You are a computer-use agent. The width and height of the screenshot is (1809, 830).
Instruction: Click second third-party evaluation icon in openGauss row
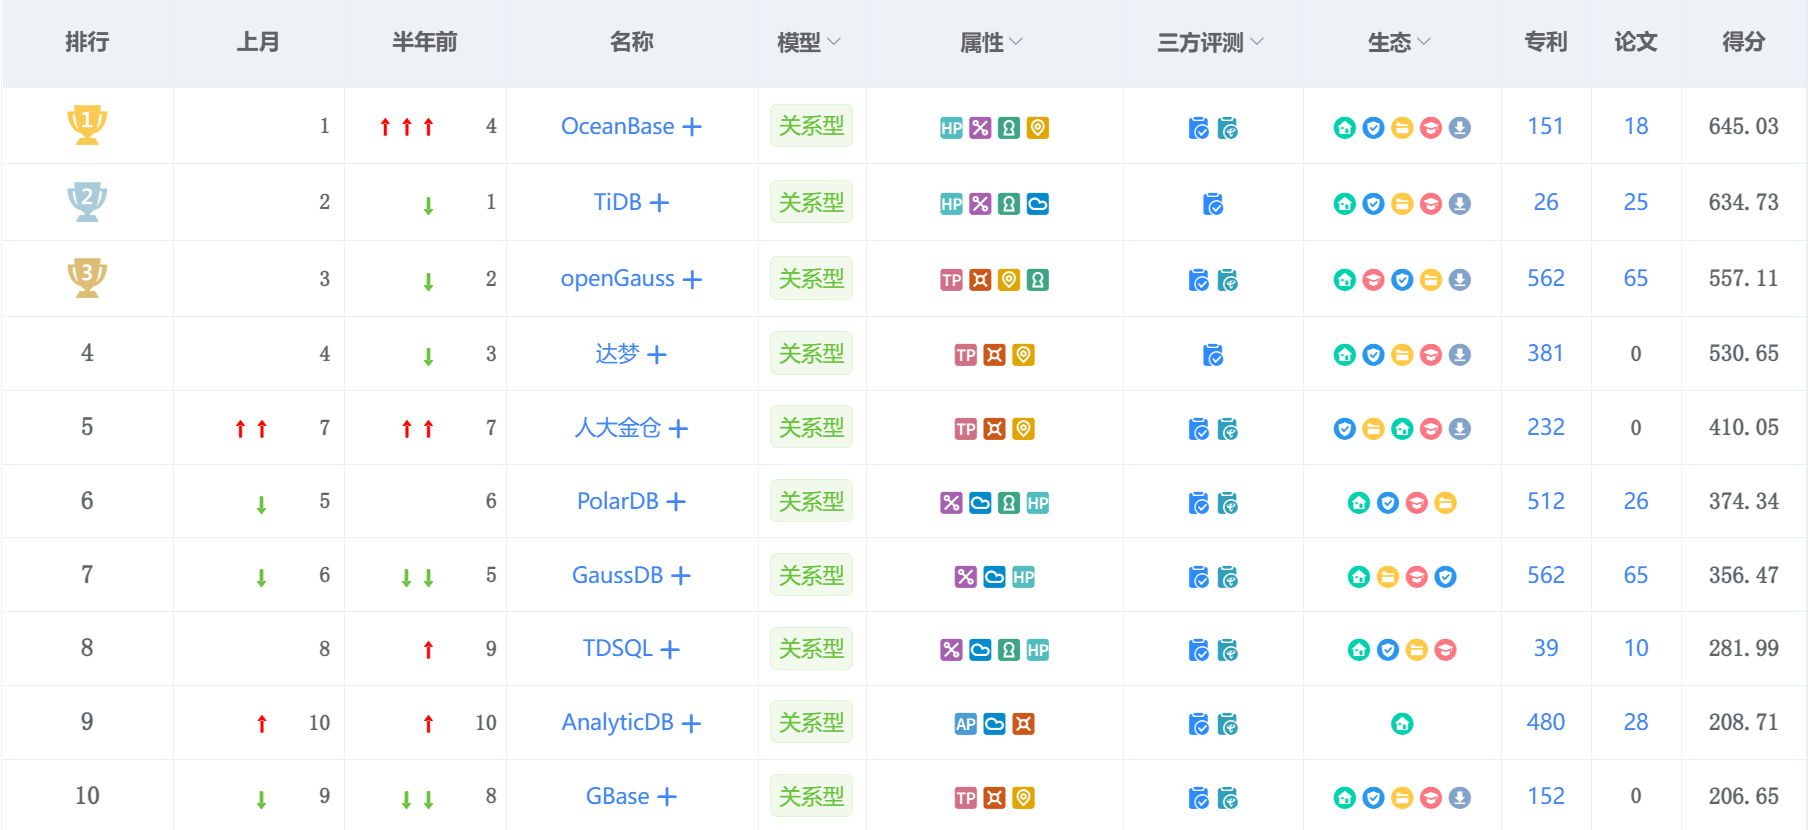coord(1228,280)
